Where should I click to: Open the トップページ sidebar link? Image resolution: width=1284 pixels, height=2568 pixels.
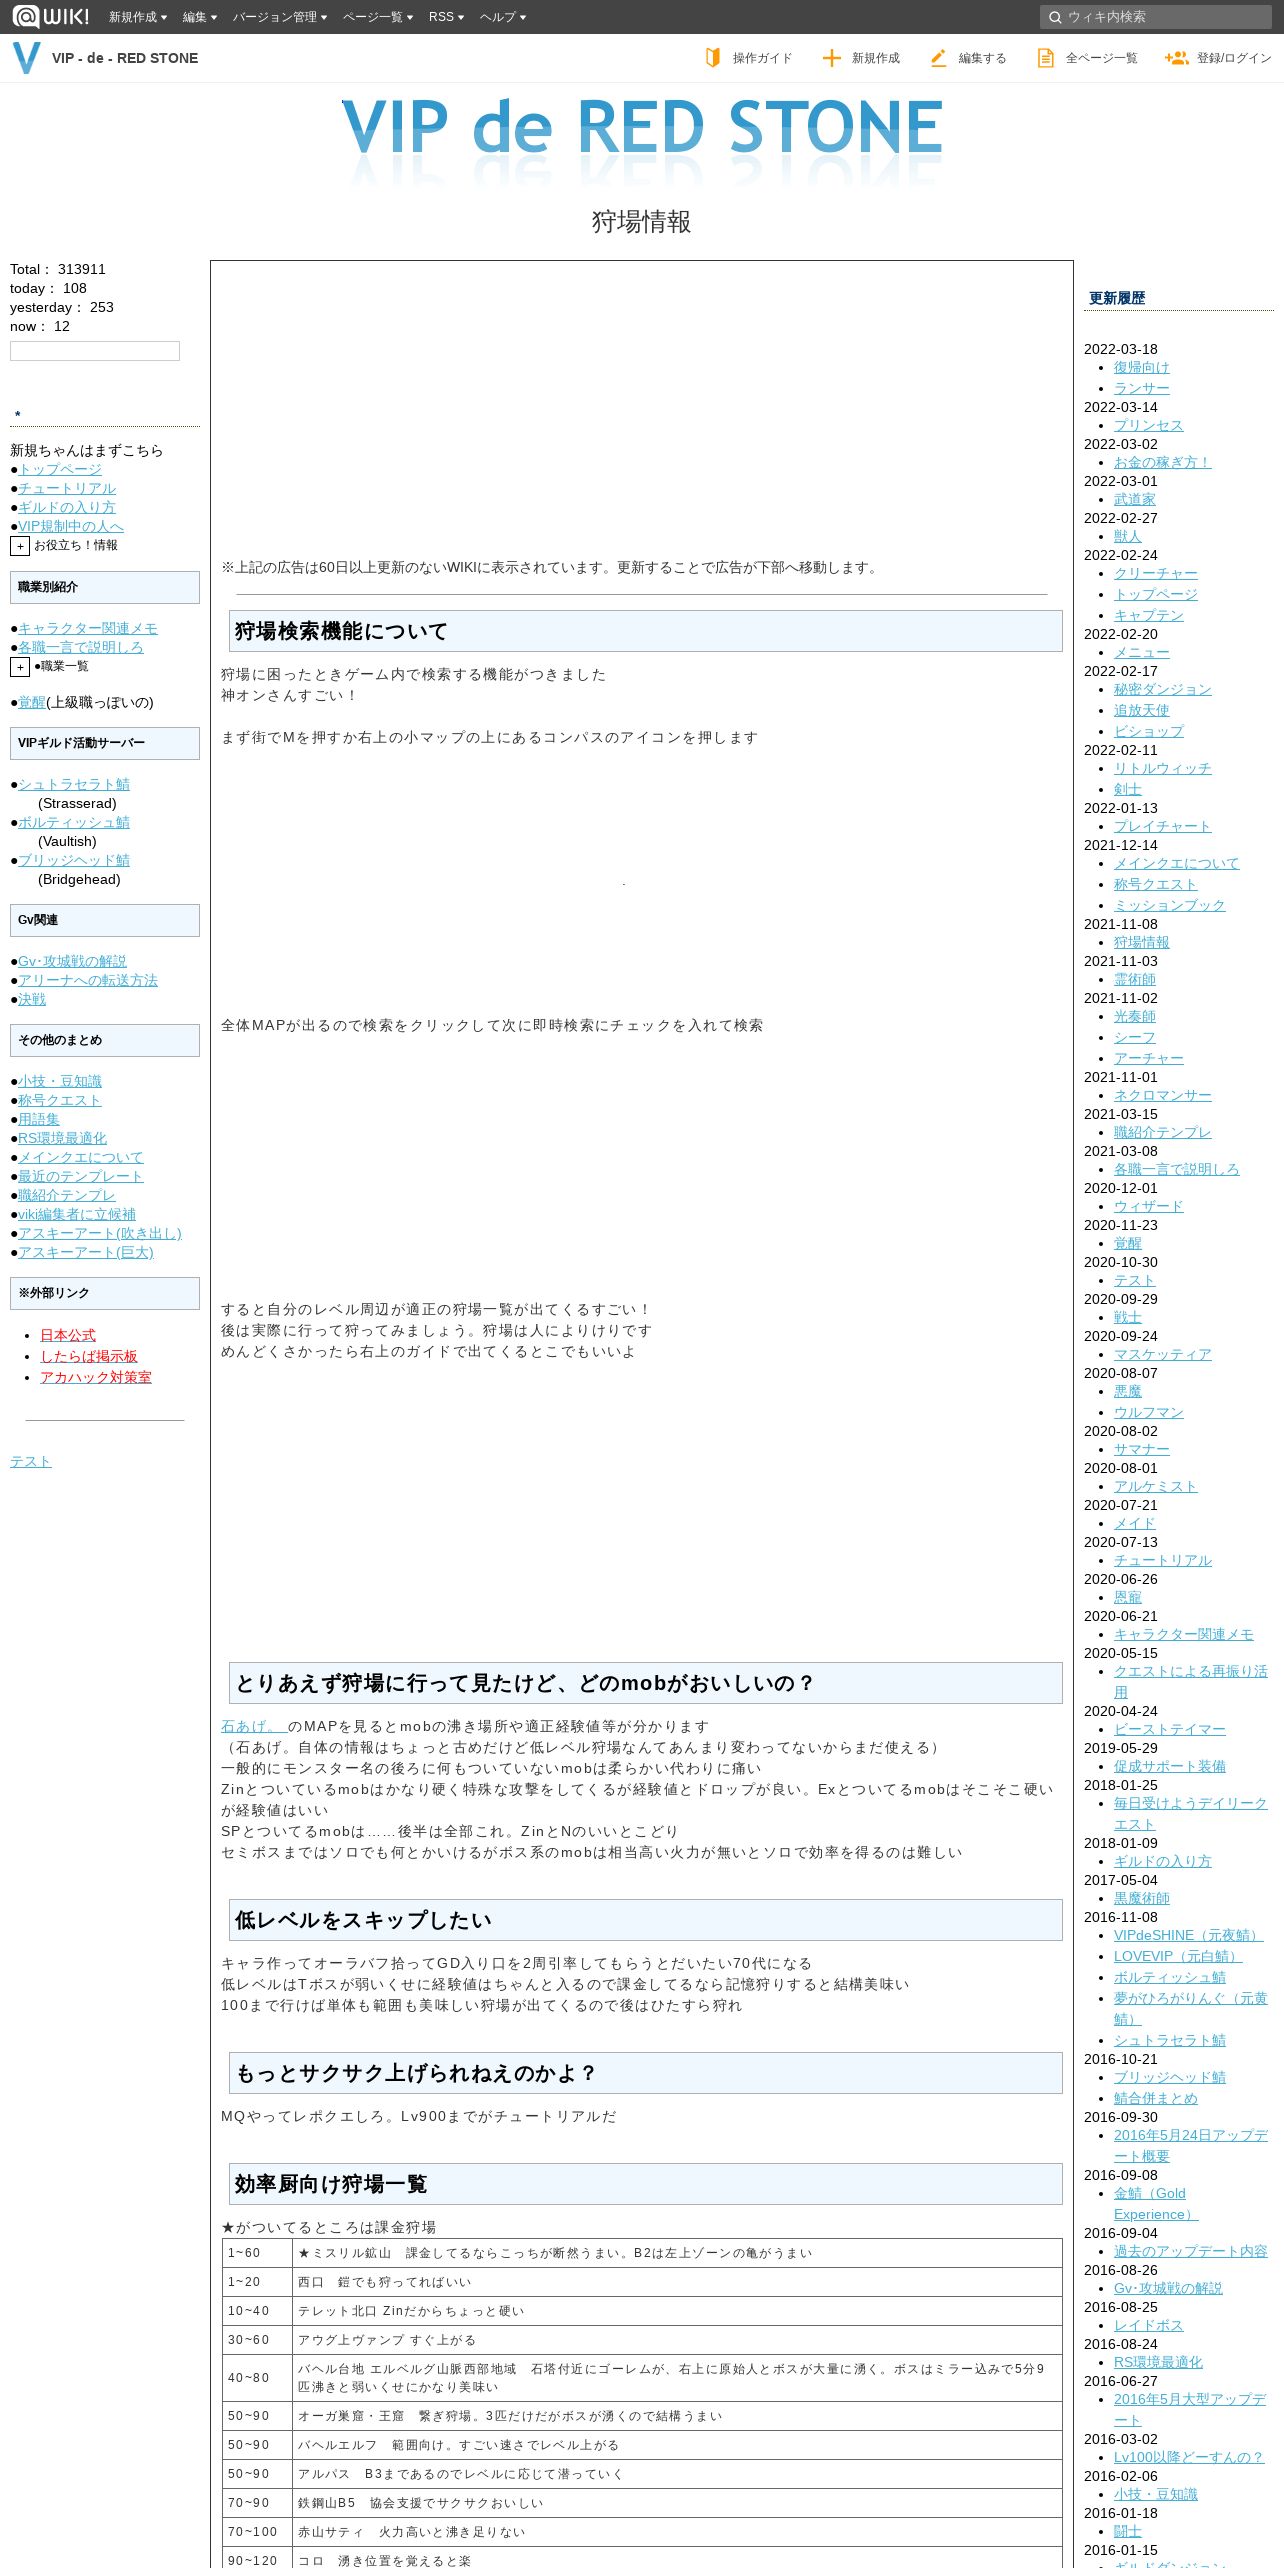point(60,469)
